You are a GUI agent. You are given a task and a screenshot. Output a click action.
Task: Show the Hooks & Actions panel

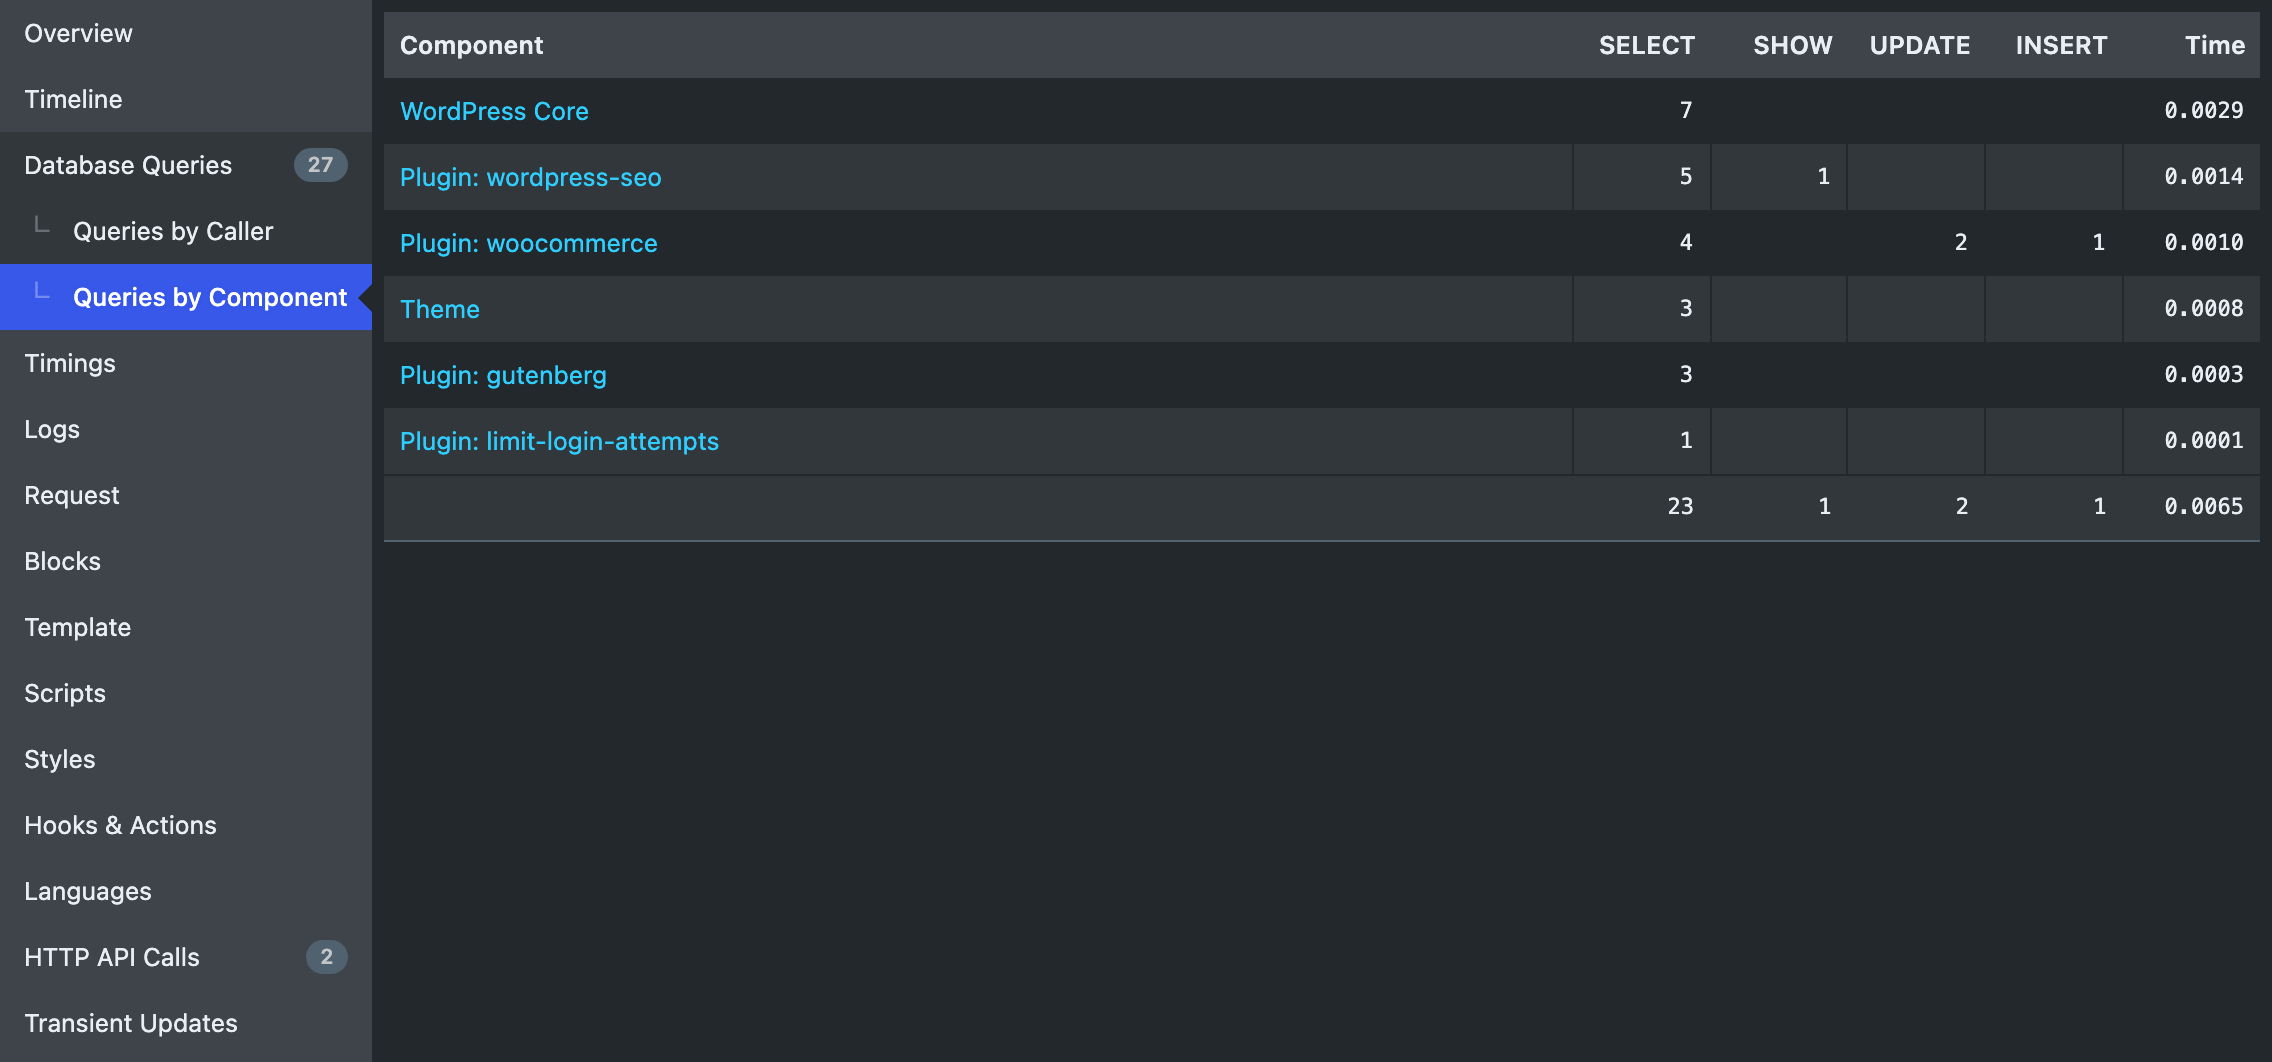coord(120,826)
